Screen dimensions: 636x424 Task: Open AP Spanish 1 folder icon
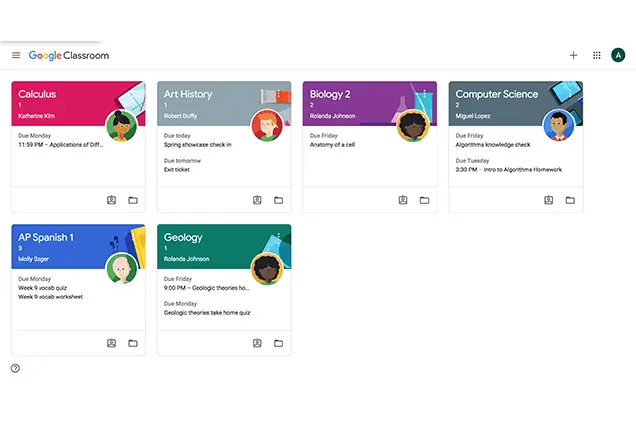pyautogui.click(x=133, y=343)
